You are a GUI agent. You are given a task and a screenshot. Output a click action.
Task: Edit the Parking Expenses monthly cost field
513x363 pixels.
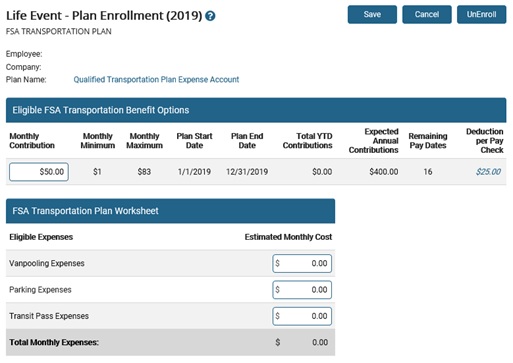pos(302,290)
